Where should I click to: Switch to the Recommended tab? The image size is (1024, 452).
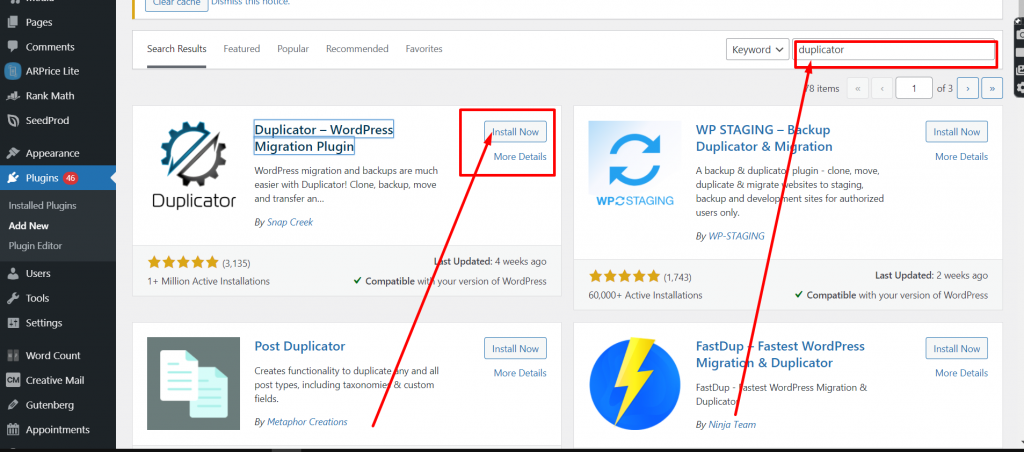pyautogui.click(x=357, y=49)
